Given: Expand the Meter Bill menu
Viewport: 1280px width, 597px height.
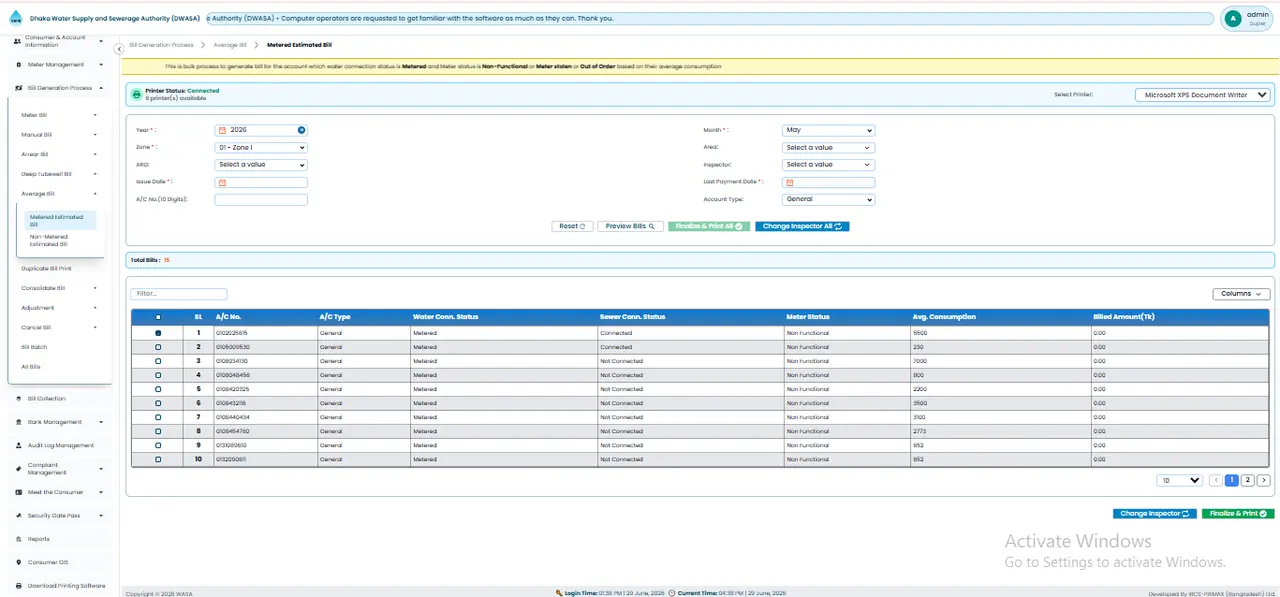Looking at the screenshot, I should click(59, 115).
